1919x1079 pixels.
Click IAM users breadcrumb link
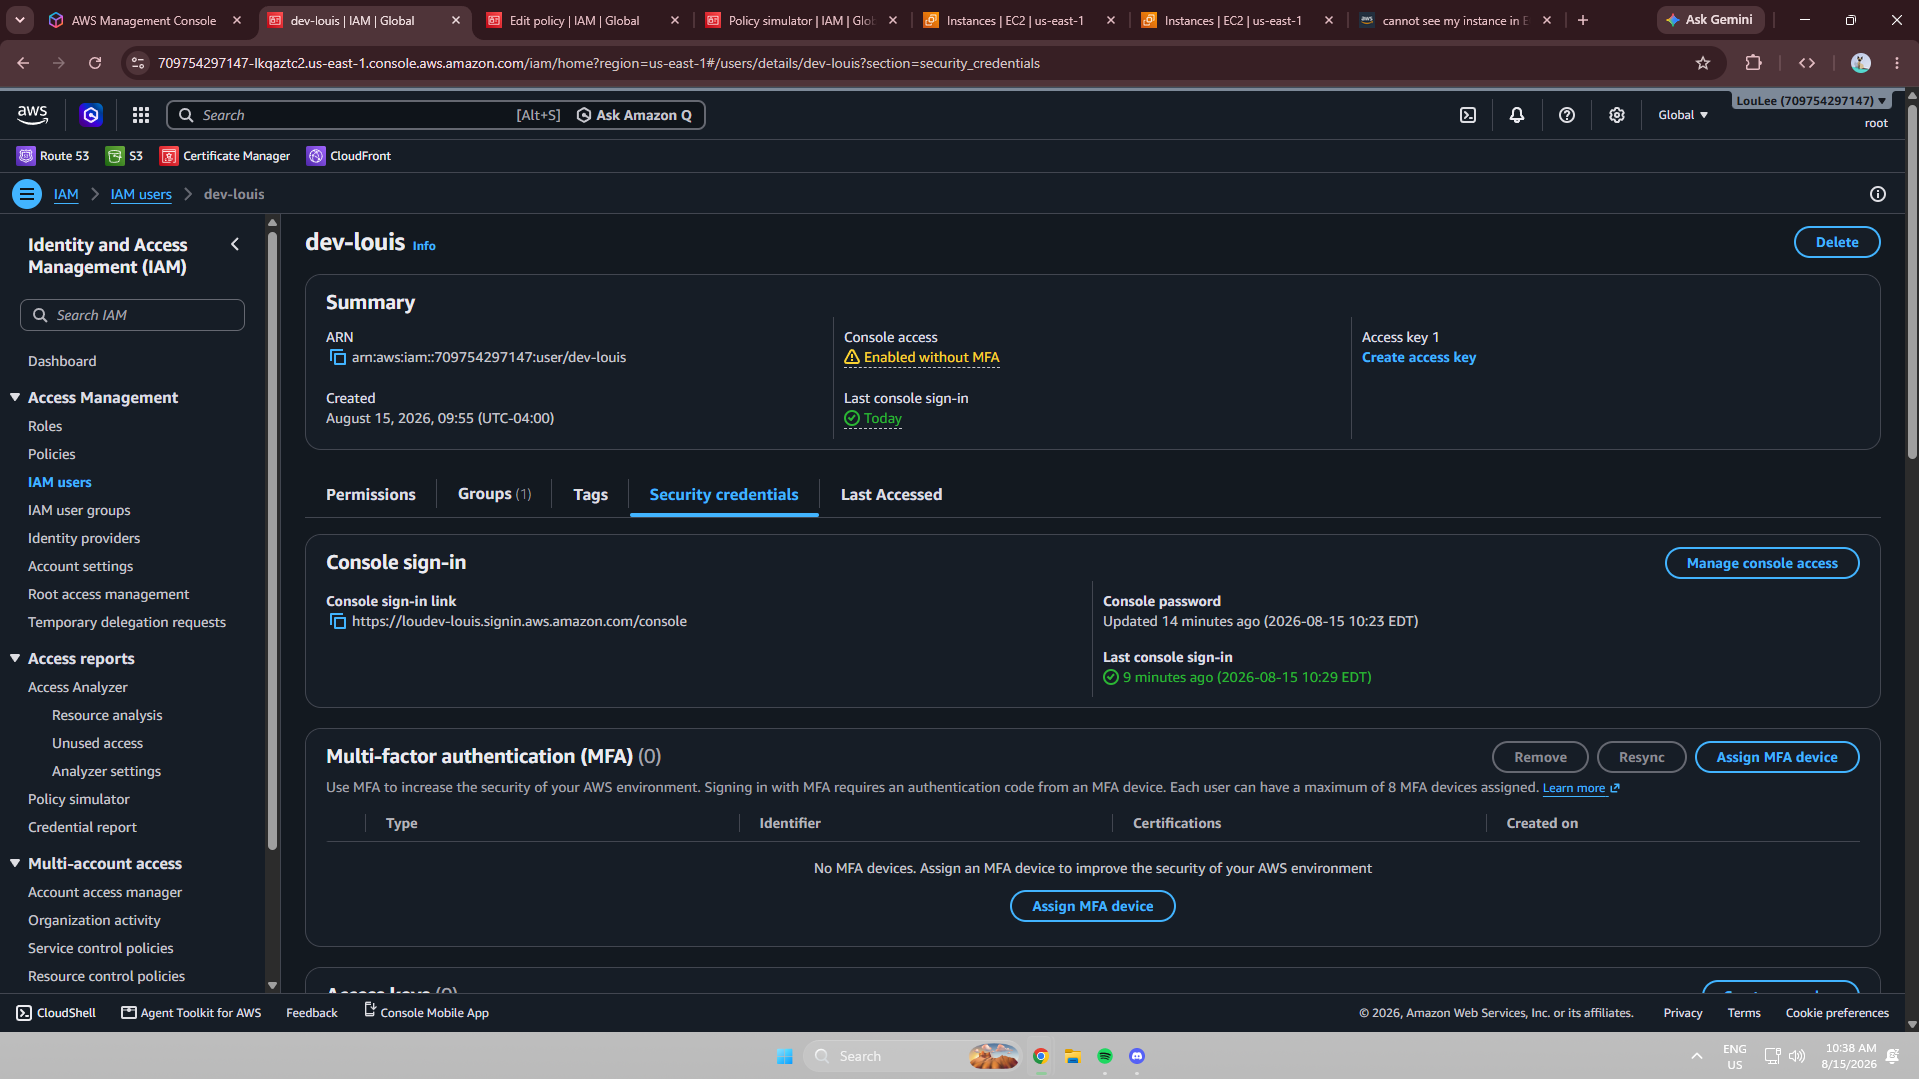tap(141, 194)
